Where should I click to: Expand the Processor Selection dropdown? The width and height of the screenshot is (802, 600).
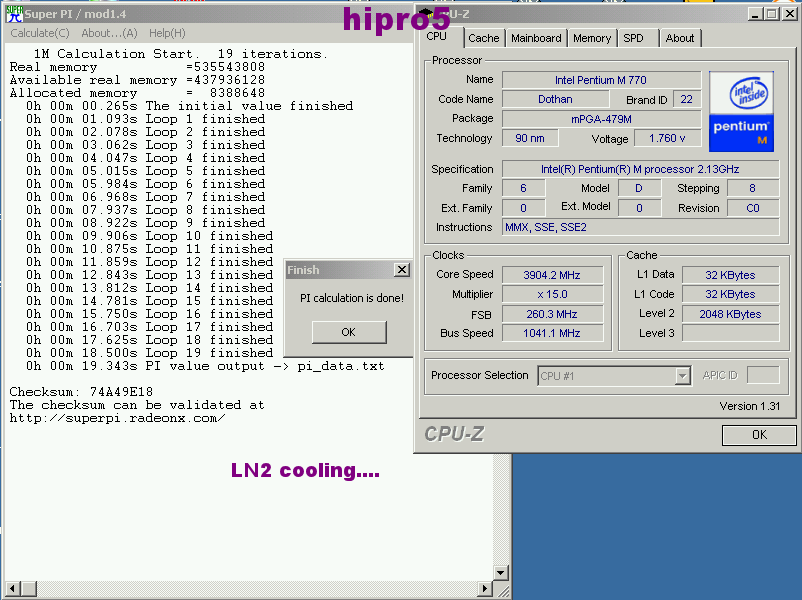[683, 376]
